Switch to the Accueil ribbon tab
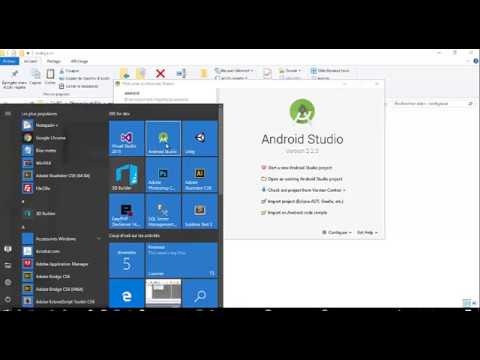 31,61
